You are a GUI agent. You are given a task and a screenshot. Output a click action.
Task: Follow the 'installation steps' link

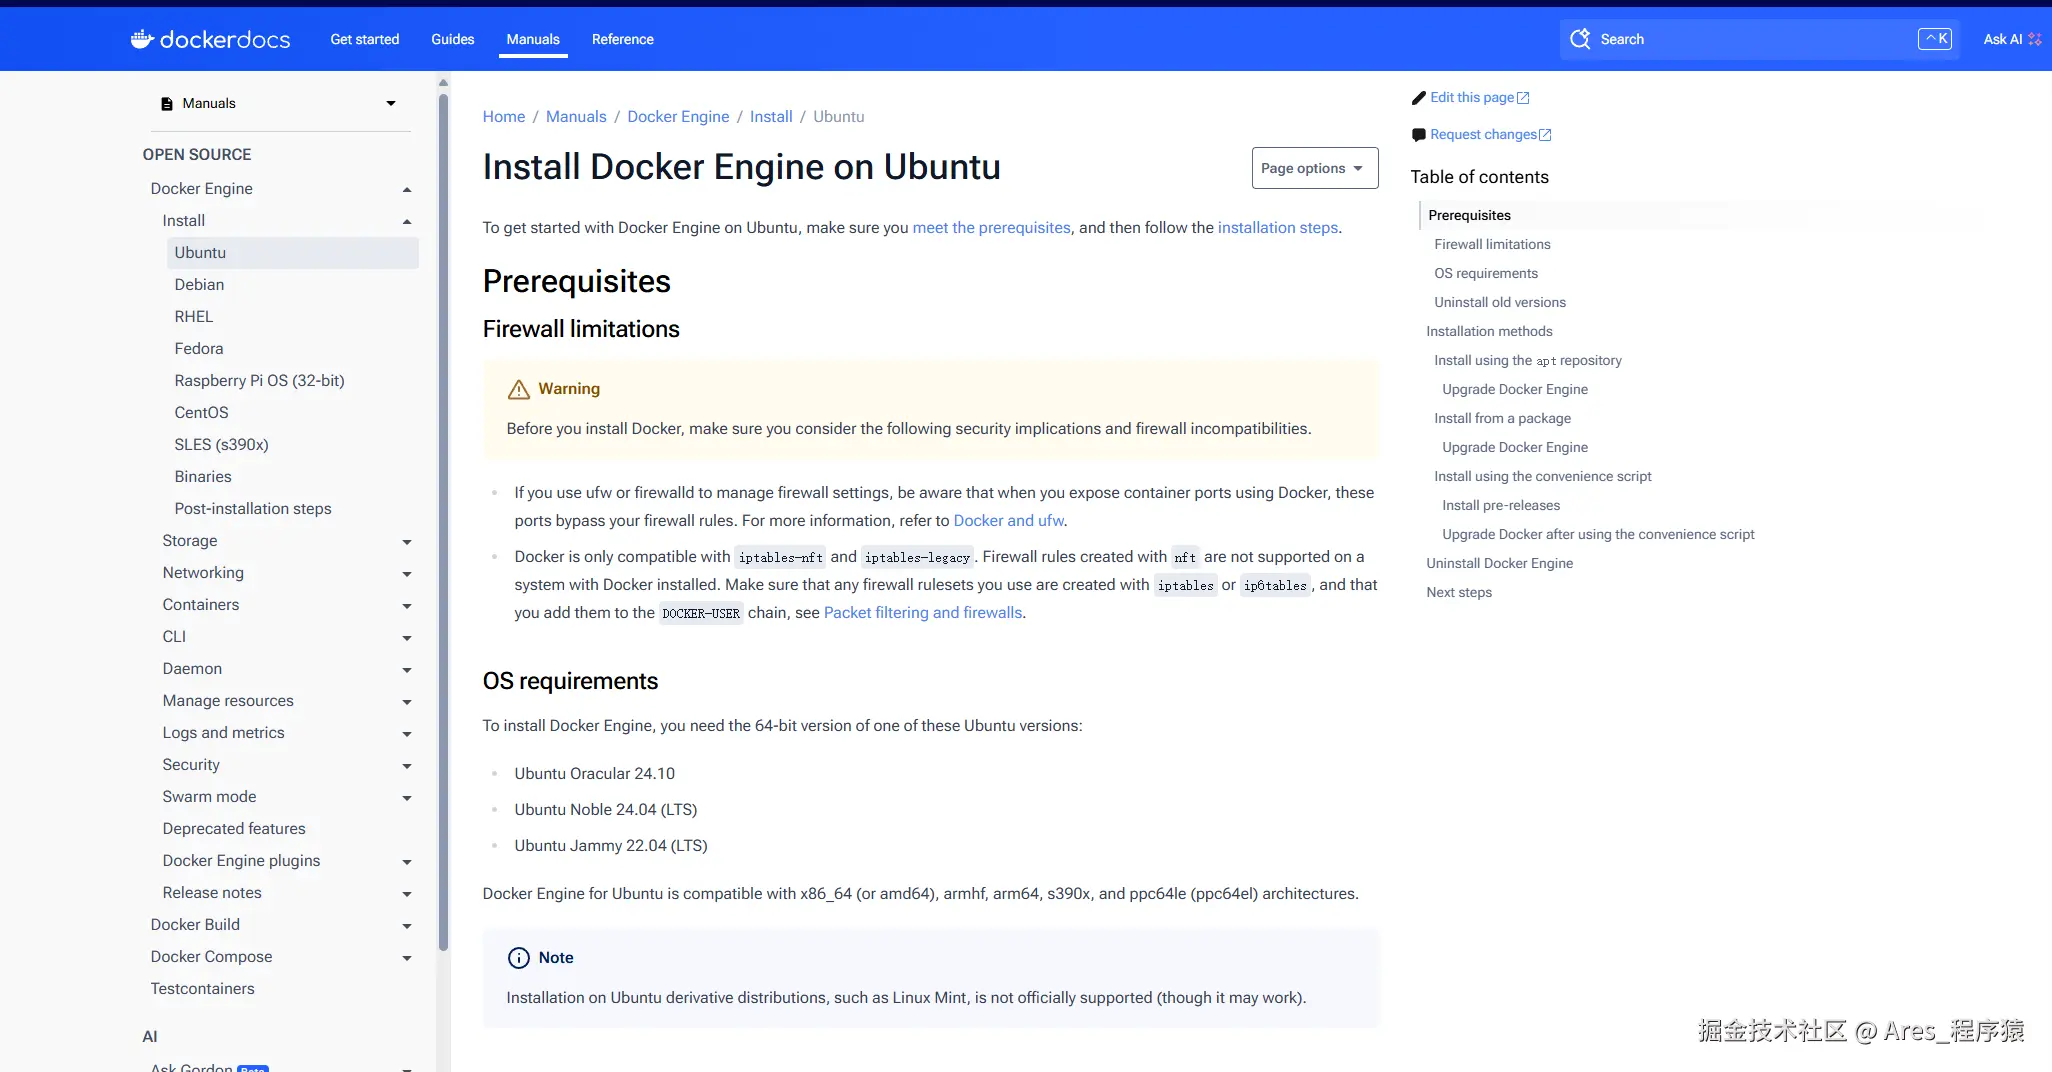tap(1278, 228)
